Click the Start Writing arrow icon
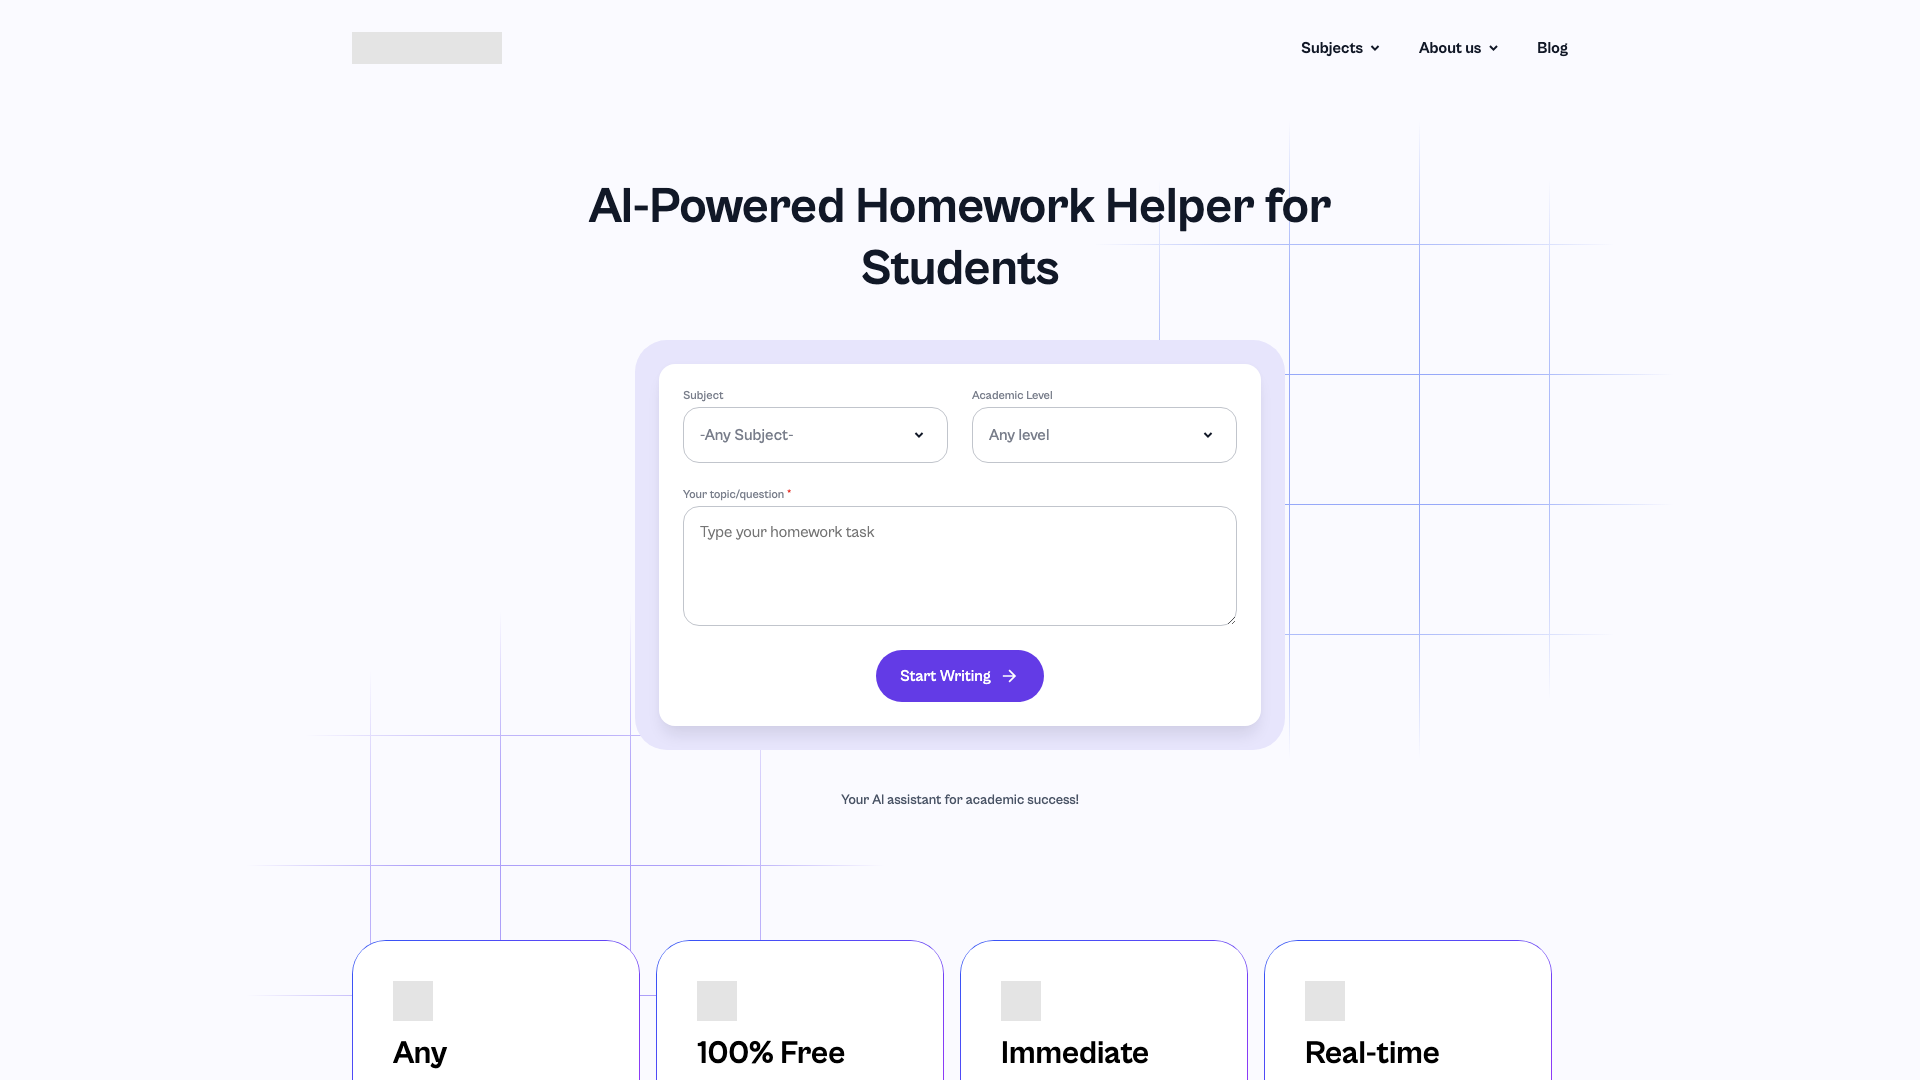 1009,675
